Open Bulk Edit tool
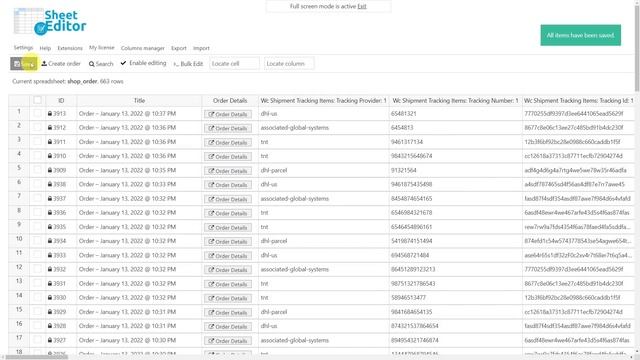 [x=188, y=64]
